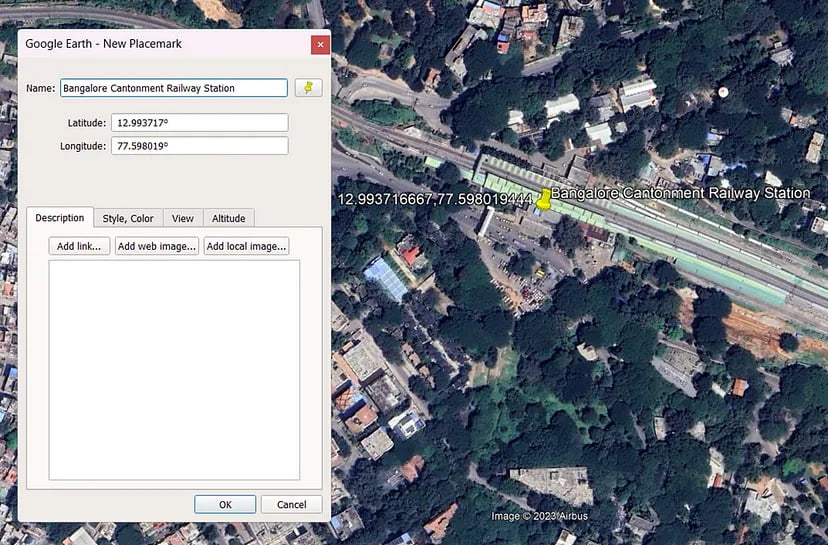Image resolution: width=828 pixels, height=545 pixels.
Task: Click the yellow pushpin icon button beside Name
Action: coord(308,88)
